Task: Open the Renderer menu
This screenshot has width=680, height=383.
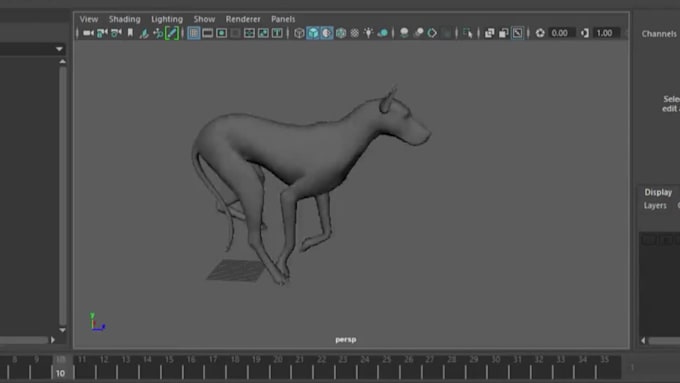Action: (x=243, y=19)
